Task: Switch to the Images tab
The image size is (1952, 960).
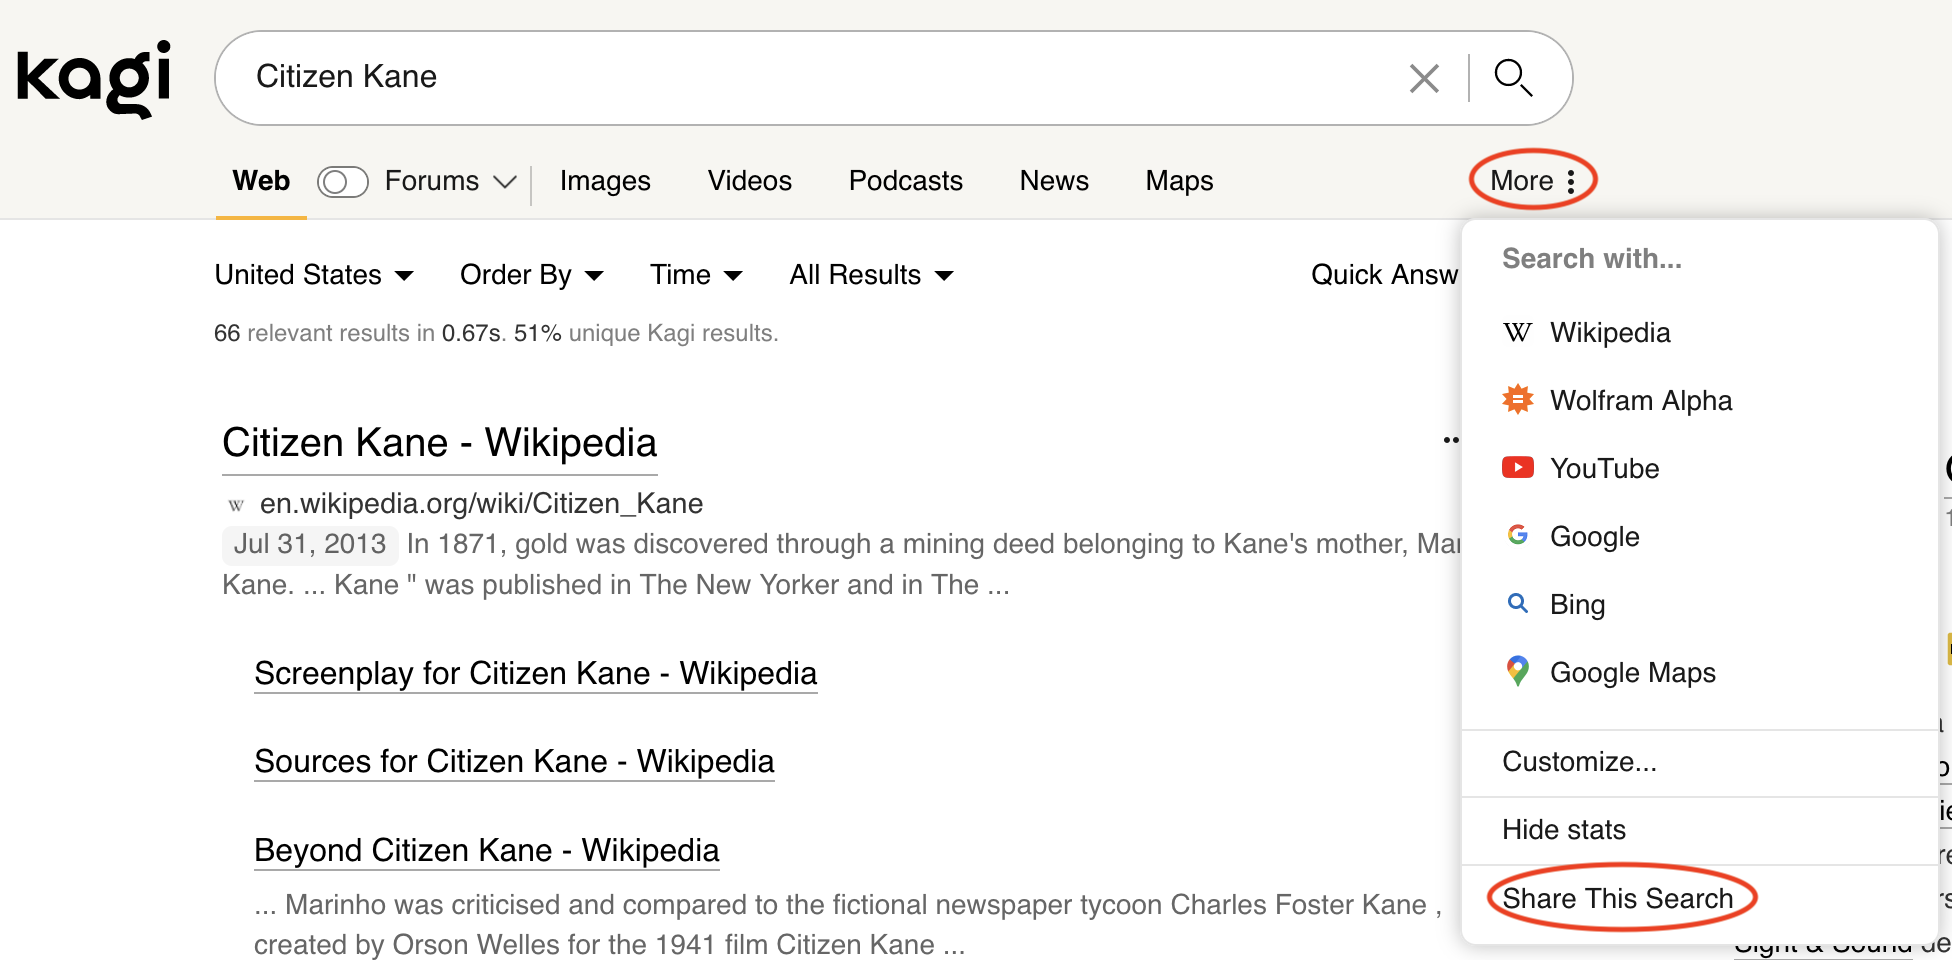Action: (605, 181)
